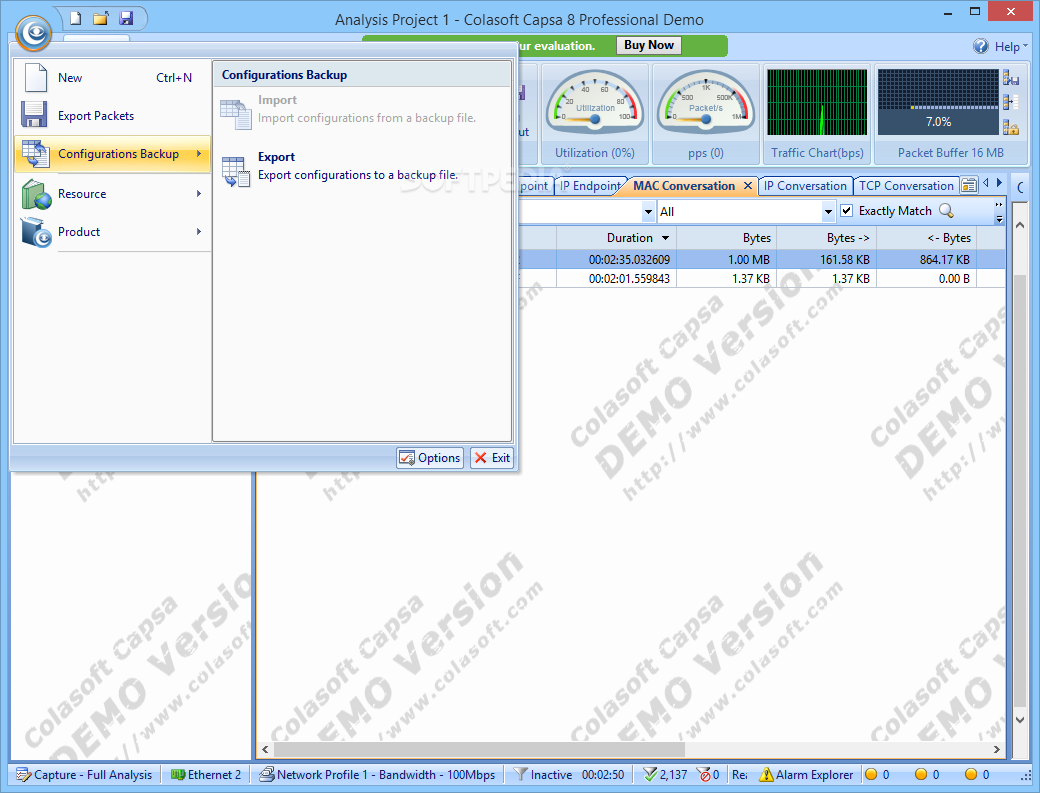Switch to the IP Endpoint tab
Image resolution: width=1040 pixels, height=793 pixels.
point(590,186)
